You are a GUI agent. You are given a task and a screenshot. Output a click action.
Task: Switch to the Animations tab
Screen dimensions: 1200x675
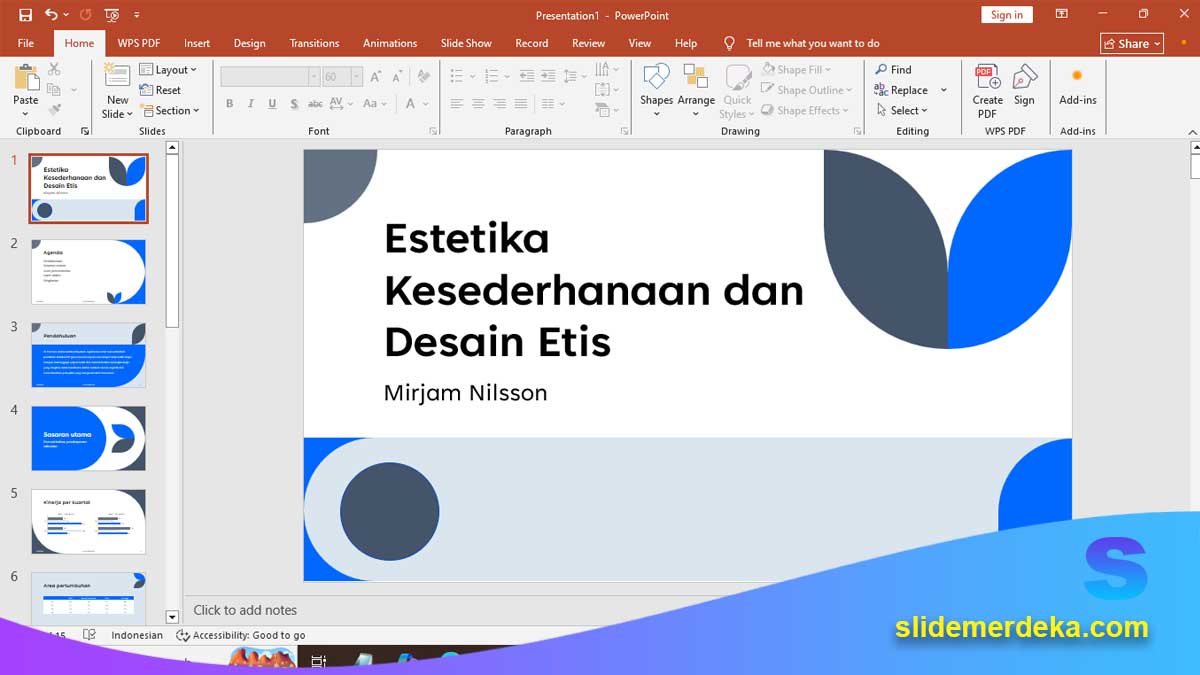[390, 43]
